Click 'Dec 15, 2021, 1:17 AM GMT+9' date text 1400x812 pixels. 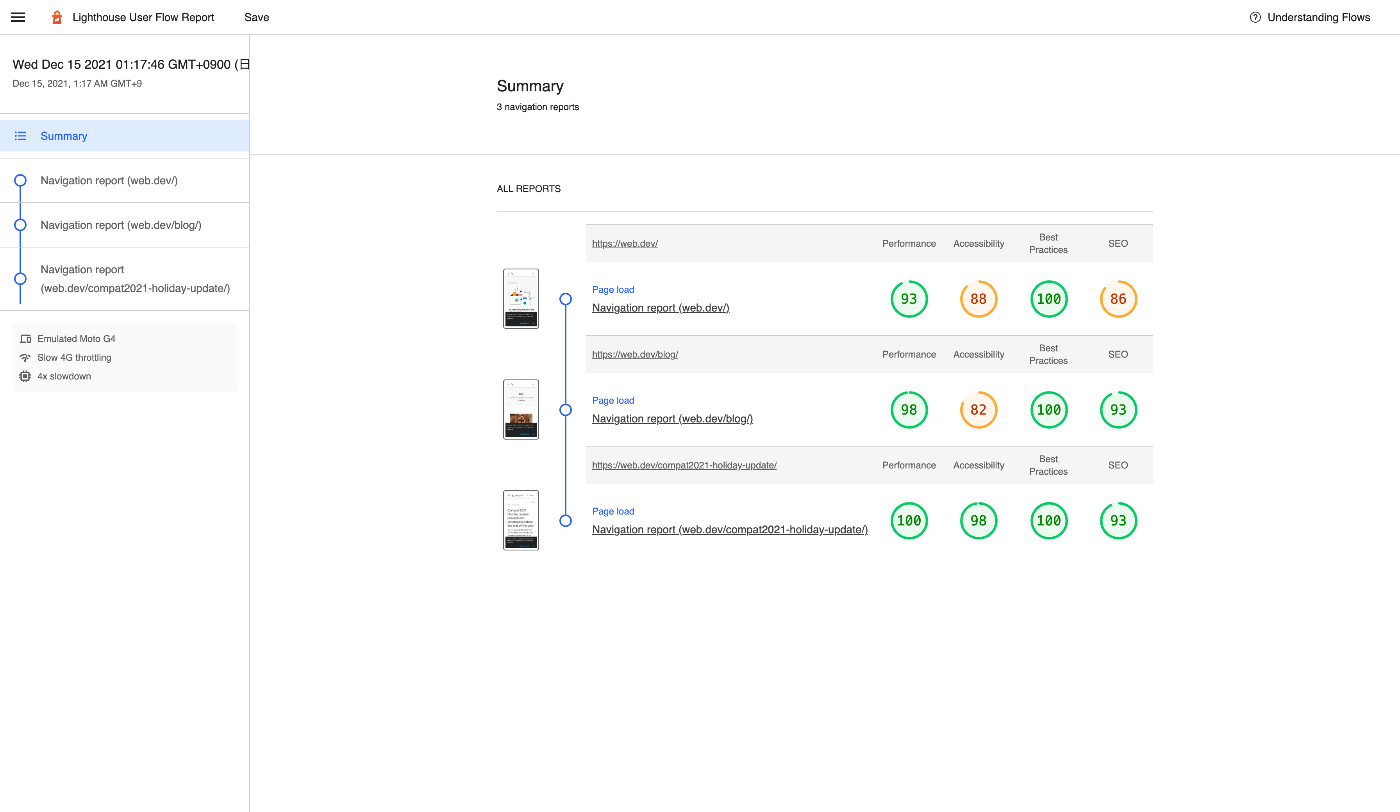click(77, 84)
